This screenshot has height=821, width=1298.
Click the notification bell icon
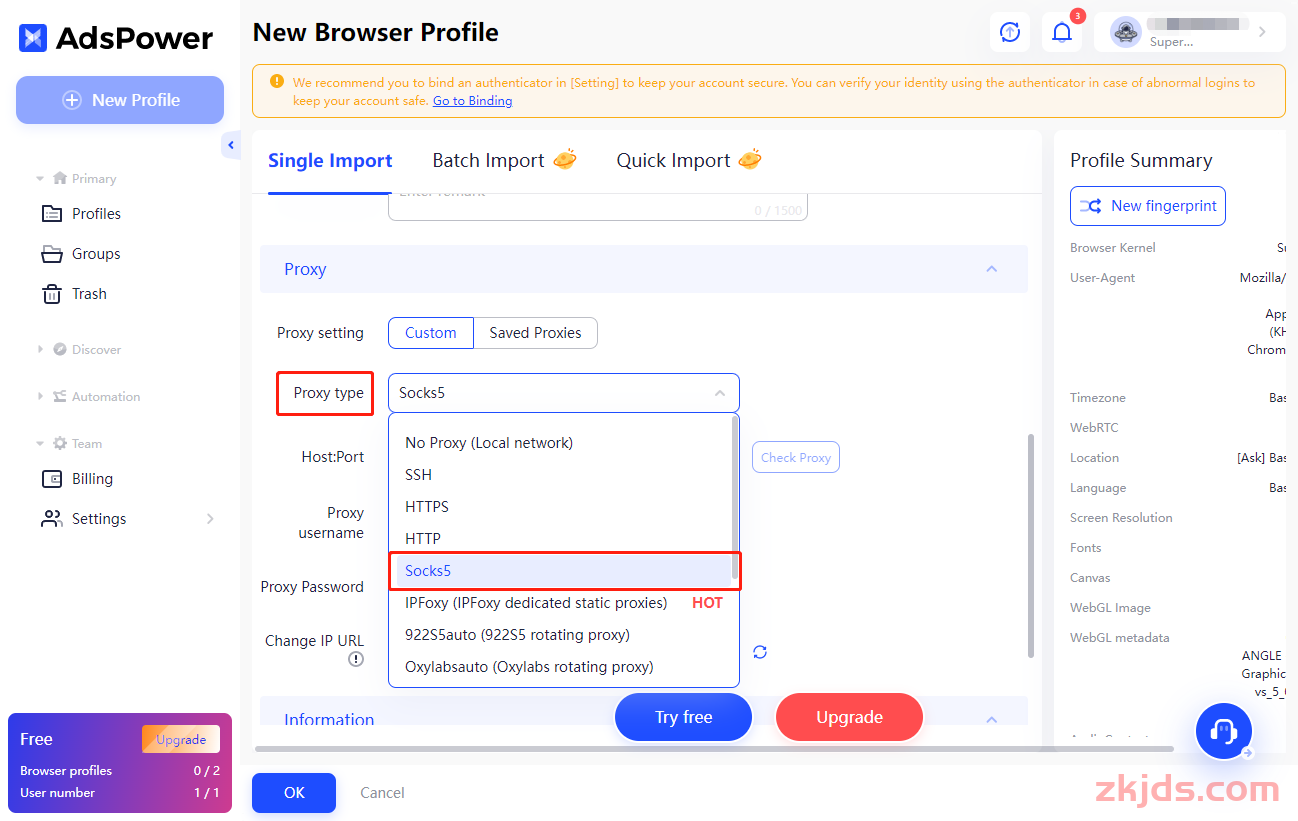[1062, 33]
